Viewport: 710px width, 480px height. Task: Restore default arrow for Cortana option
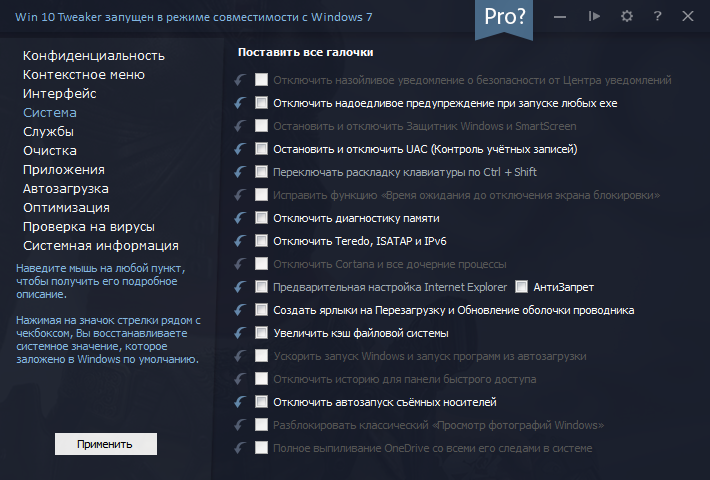point(240,264)
